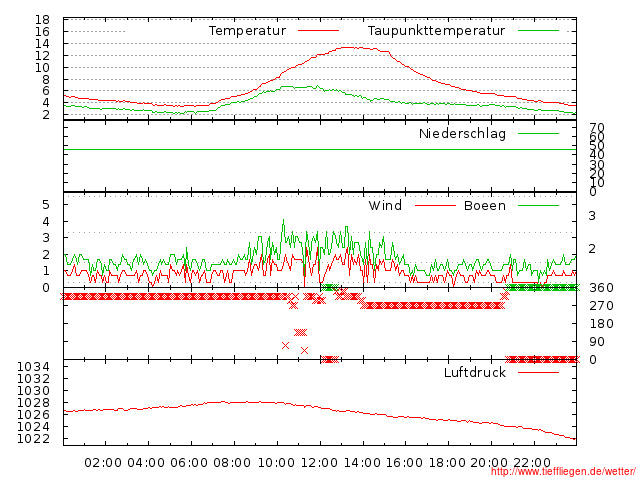
Task: Click the red wind-direction marker cluster near 180
Action: click(x=300, y=332)
